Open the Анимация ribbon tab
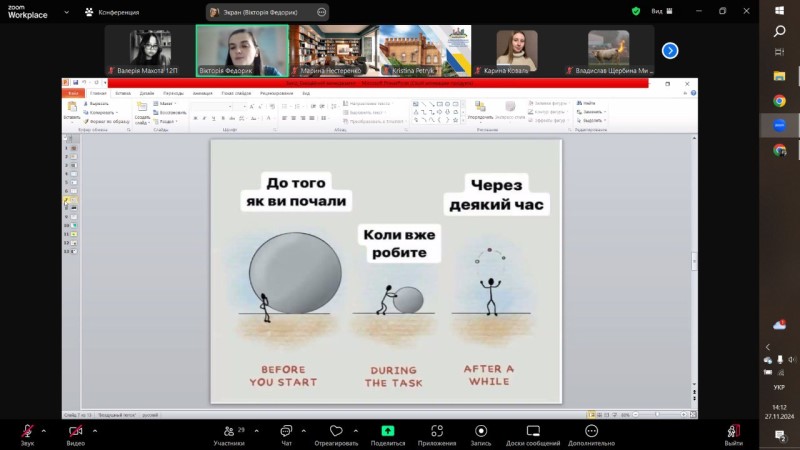Viewport: 800px width, 450px height. point(203,93)
